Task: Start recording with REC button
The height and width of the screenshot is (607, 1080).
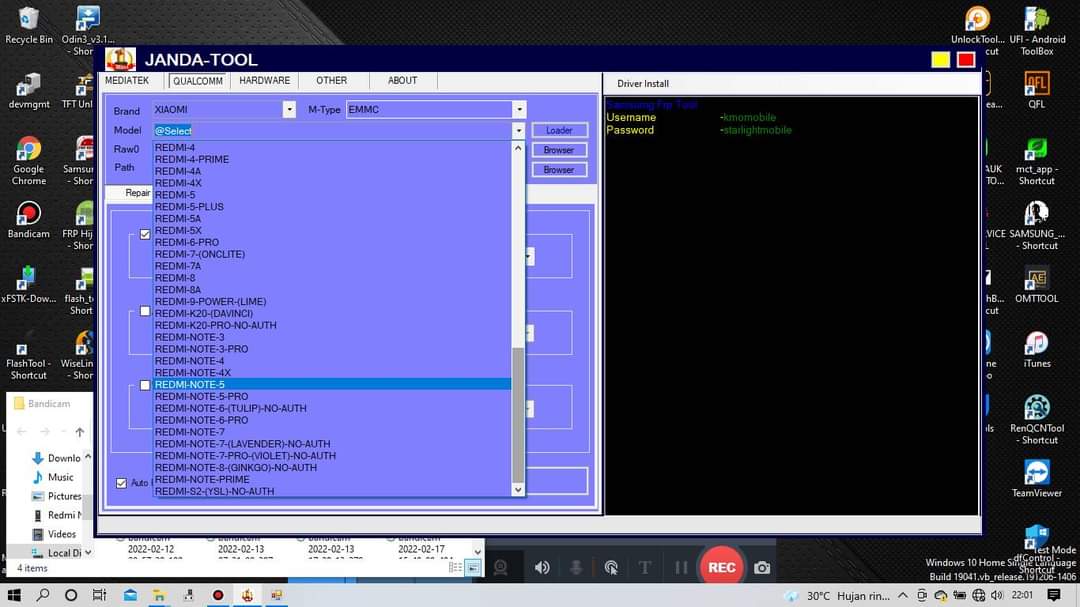Action: (721, 568)
